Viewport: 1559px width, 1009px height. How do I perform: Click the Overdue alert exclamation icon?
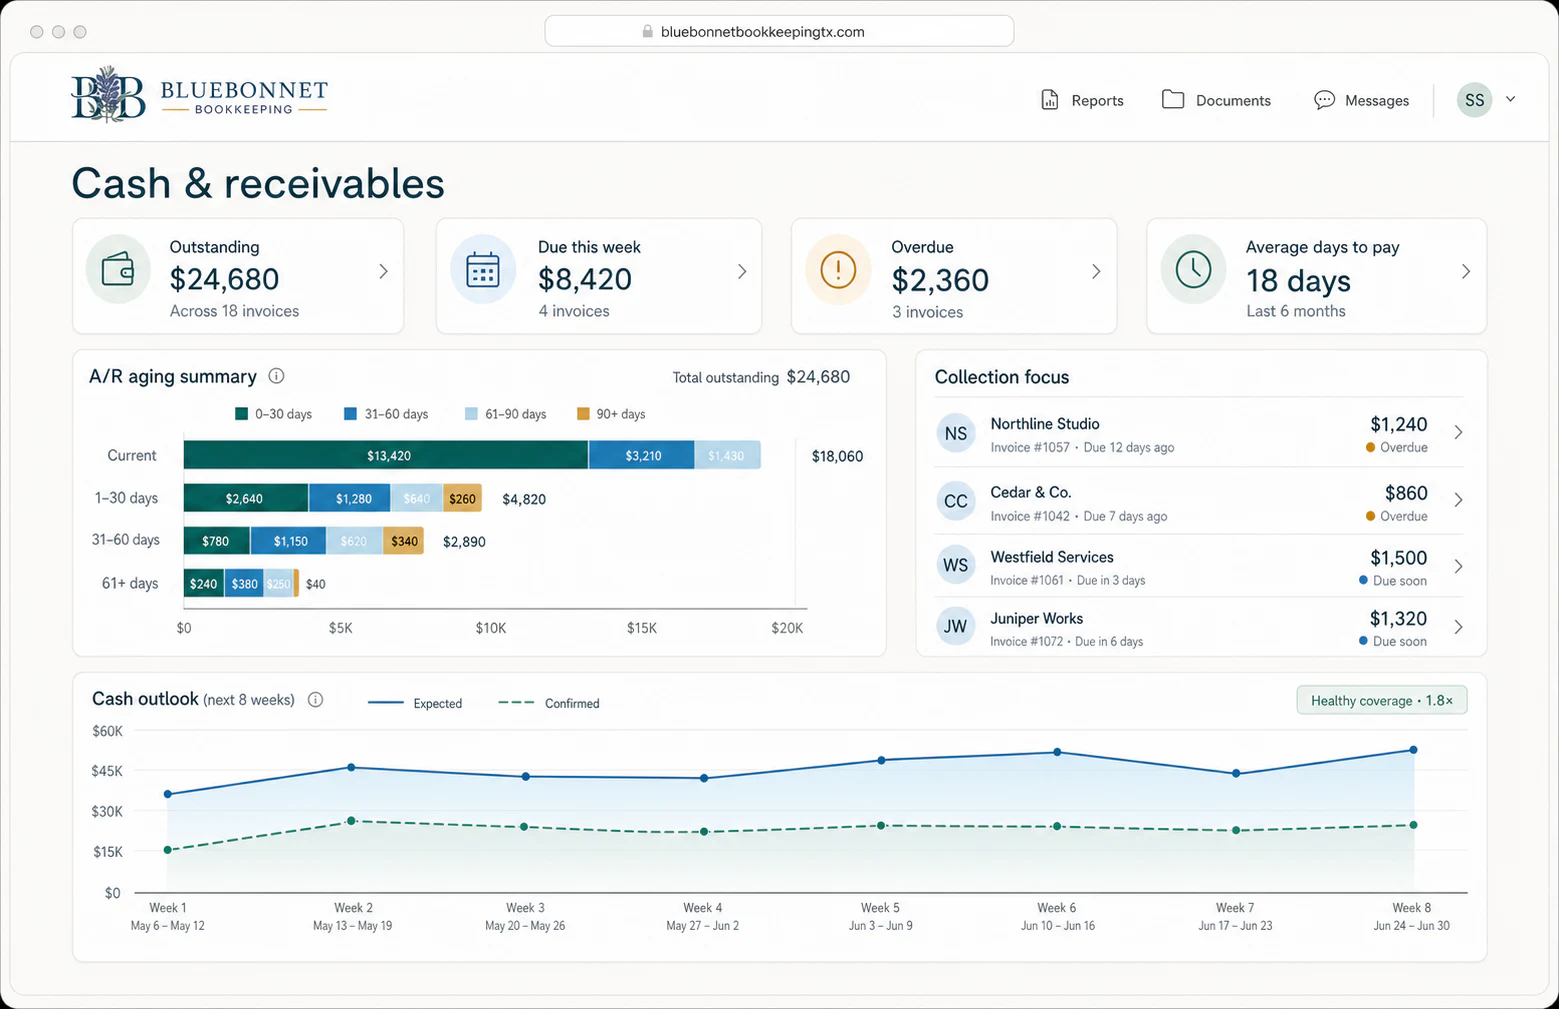838,270
